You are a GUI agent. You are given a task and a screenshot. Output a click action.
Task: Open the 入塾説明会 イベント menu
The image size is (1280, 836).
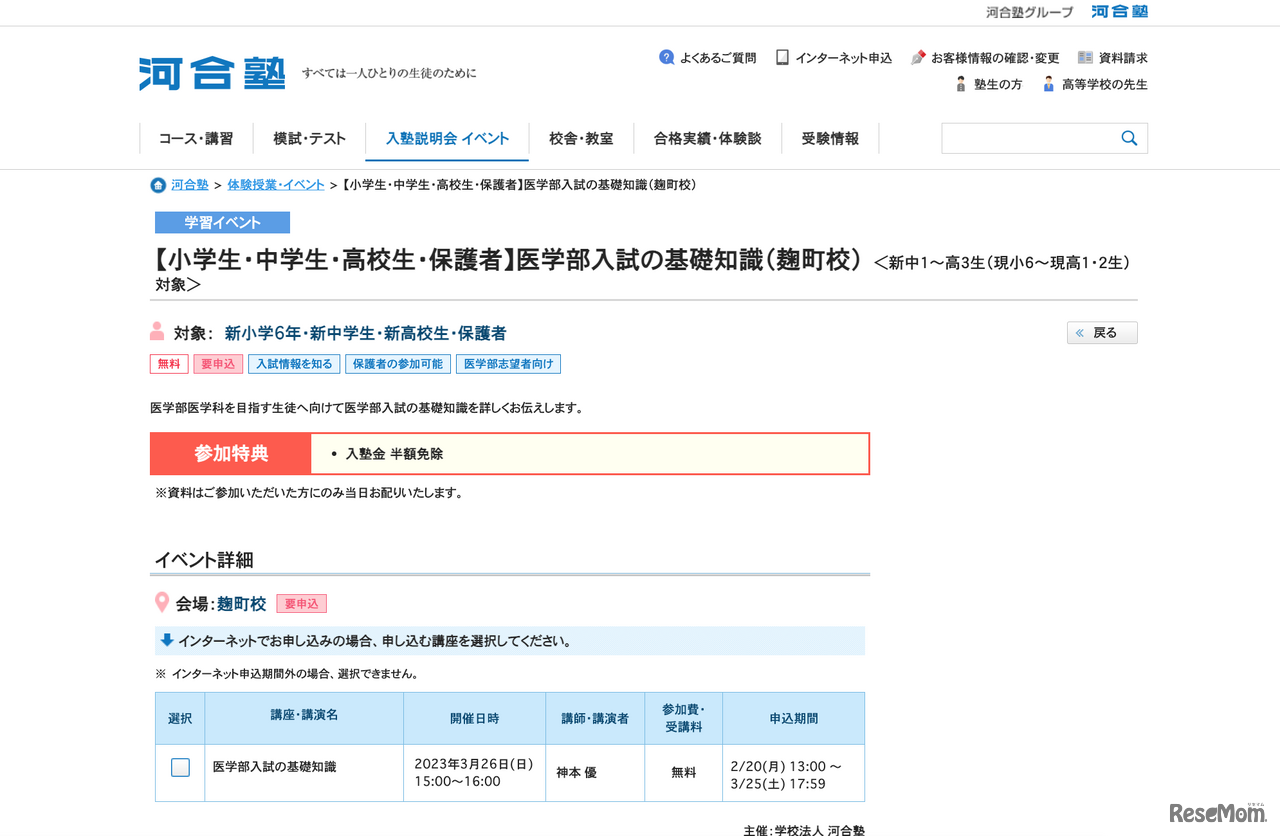pos(448,139)
